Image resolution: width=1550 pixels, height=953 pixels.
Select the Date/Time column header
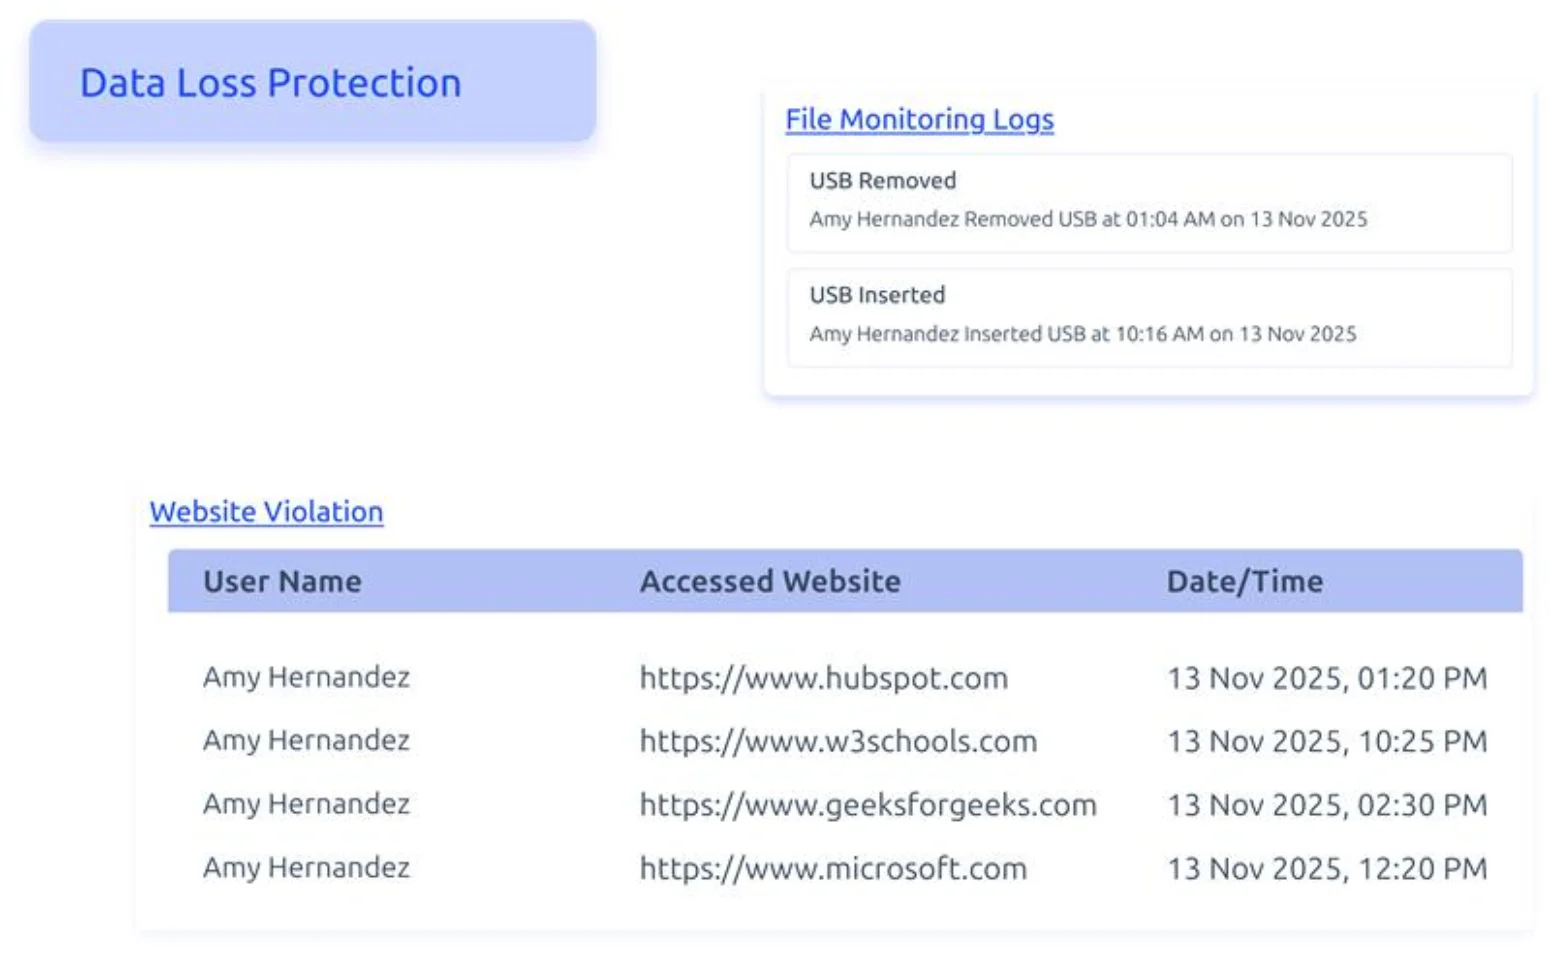coord(1244,582)
